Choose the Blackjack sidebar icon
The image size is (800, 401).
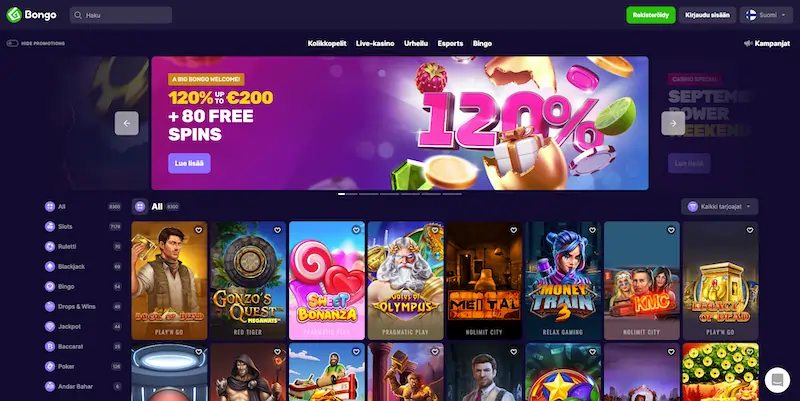(49, 266)
